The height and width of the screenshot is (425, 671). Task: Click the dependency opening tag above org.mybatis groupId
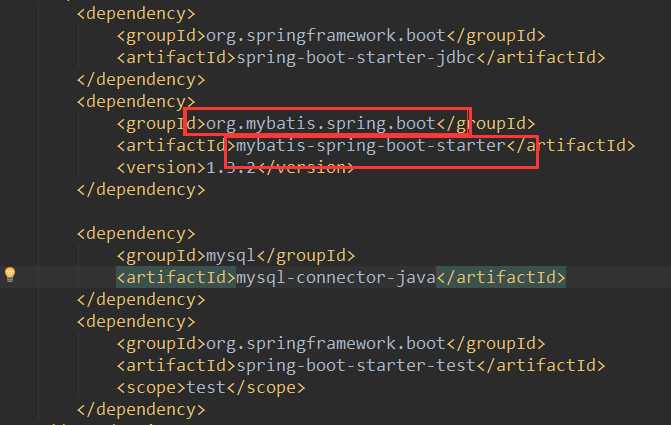tap(136, 102)
